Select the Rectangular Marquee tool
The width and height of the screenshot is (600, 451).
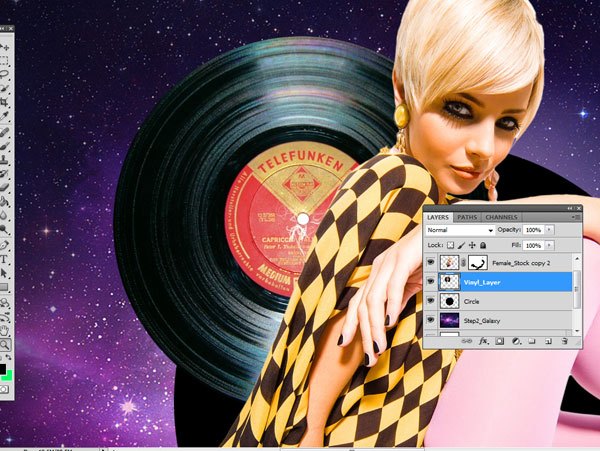(5, 60)
